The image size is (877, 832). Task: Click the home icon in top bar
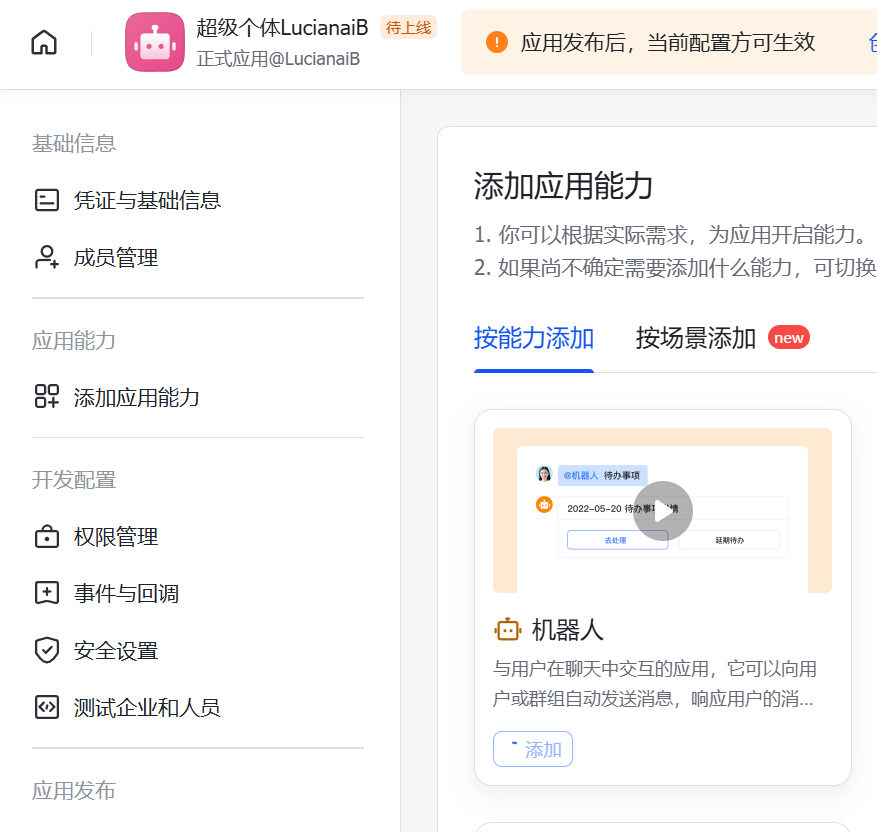44,42
